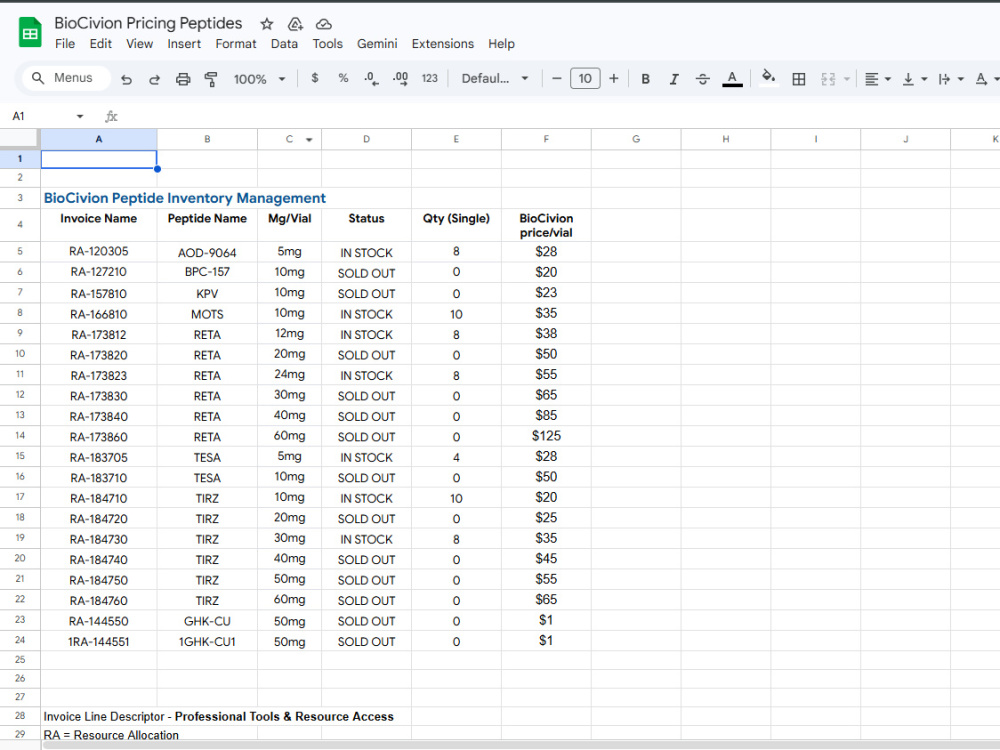Click the undo arrow icon
Screen dimensions: 1000x750
tap(126, 79)
